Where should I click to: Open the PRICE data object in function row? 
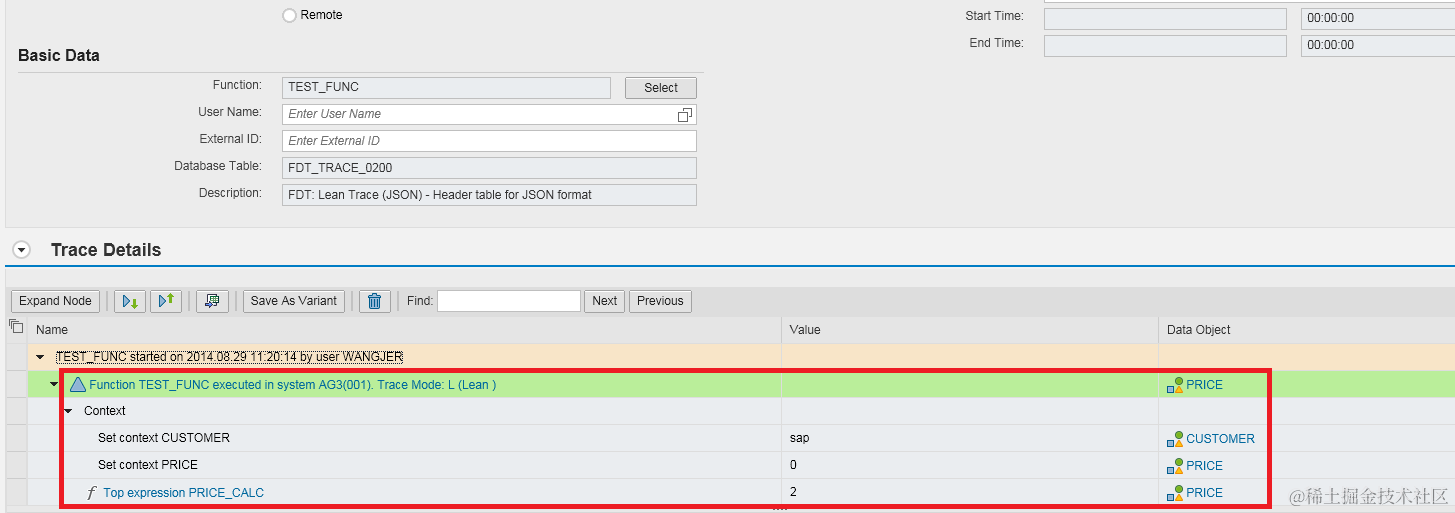coord(1204,385)
